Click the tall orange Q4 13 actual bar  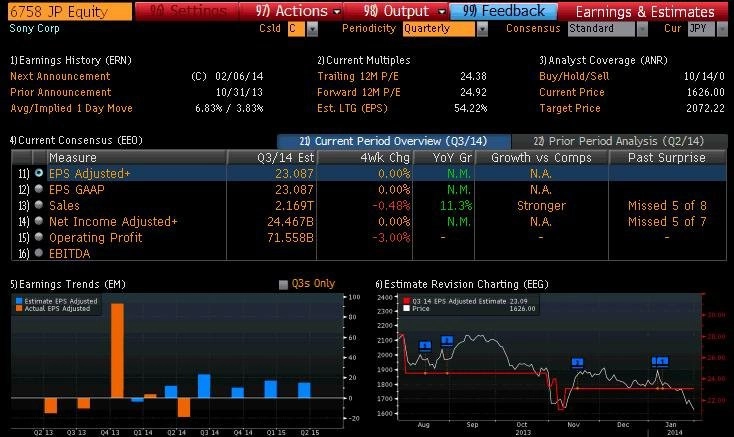click(117, 350)
